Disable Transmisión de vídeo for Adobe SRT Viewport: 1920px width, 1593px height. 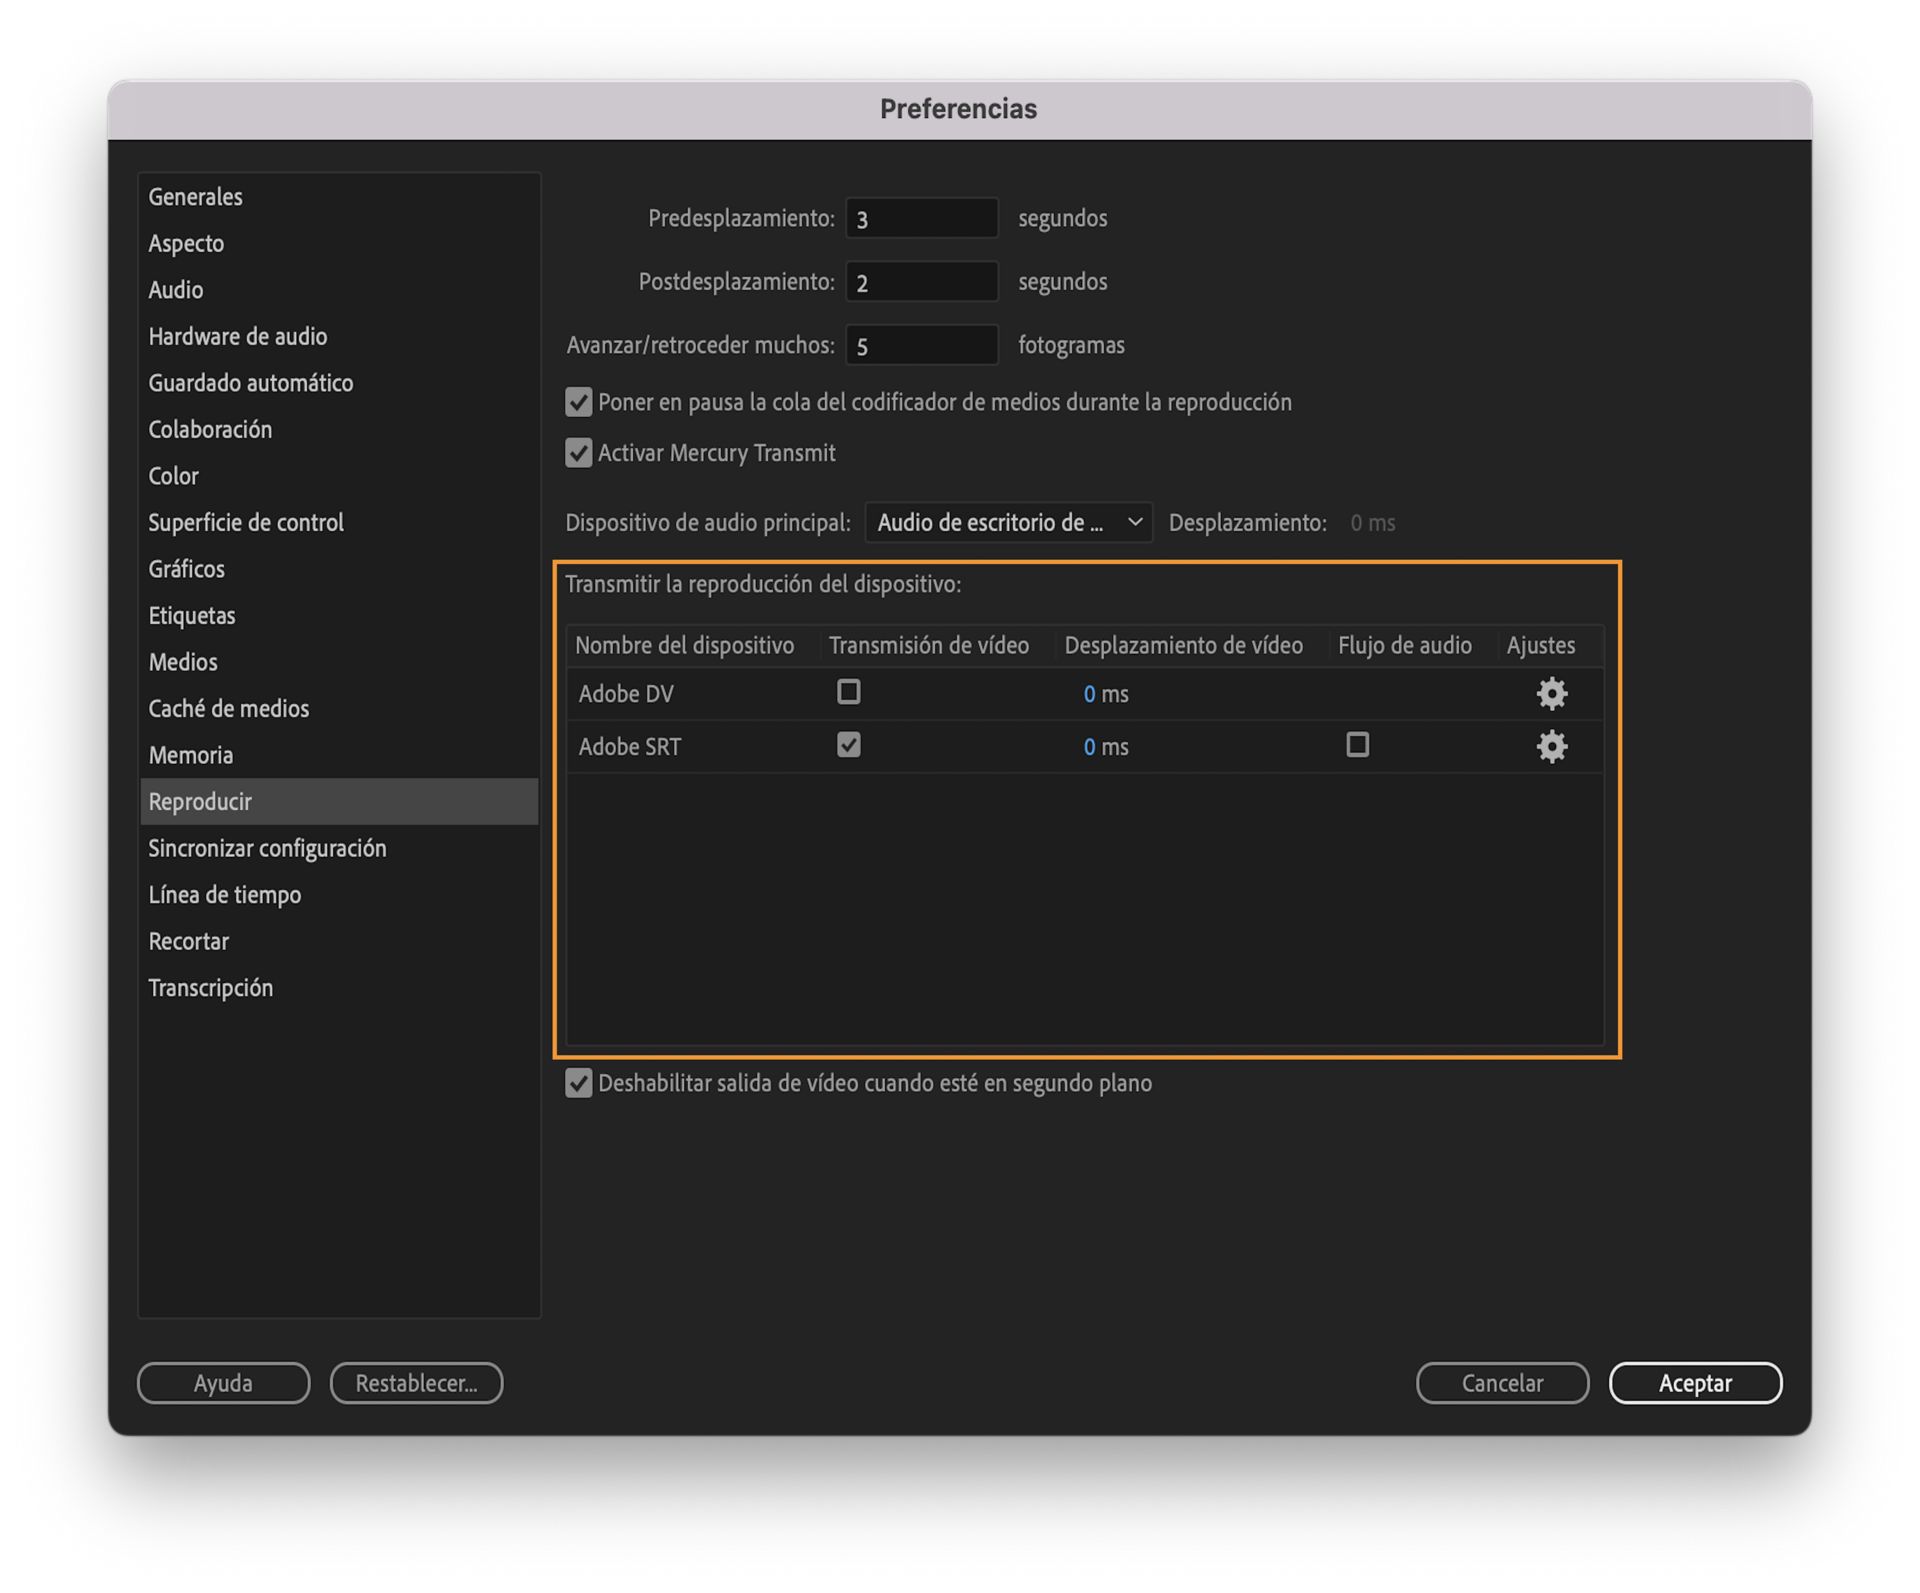click(x=849, y=745)
